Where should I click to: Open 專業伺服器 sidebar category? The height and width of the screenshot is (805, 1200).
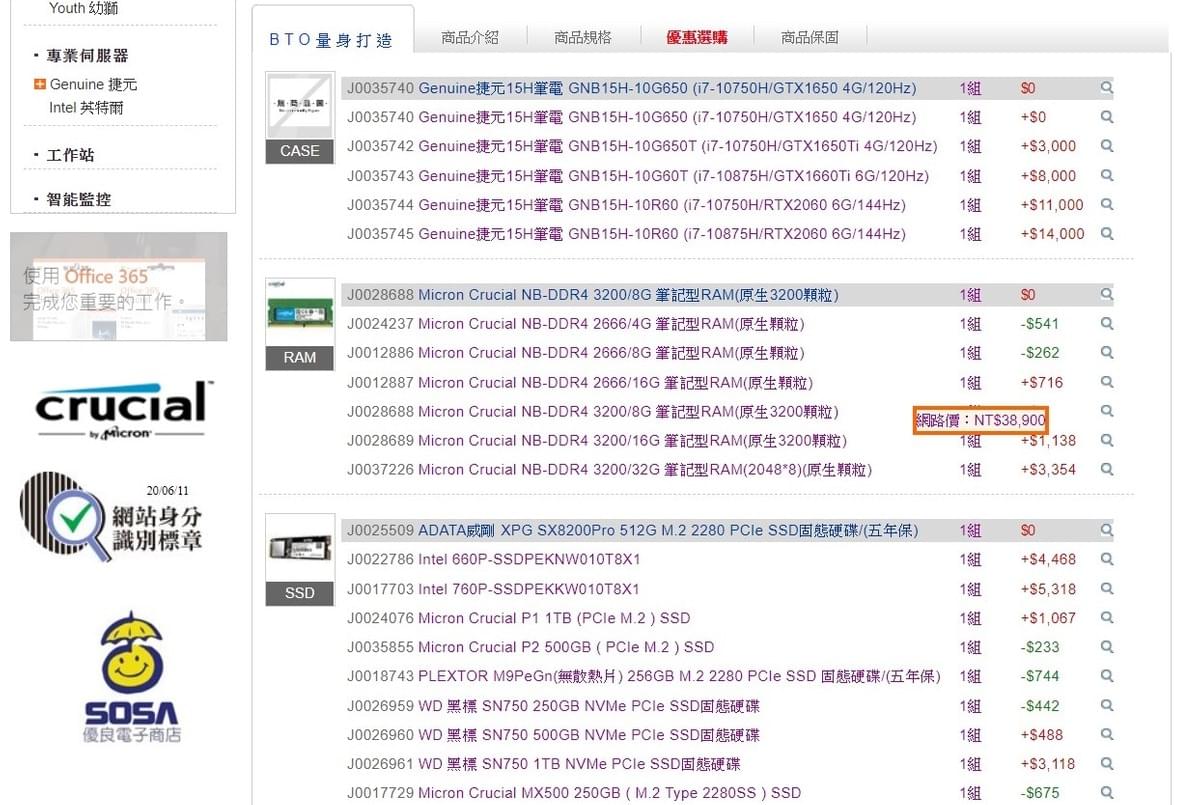pos(87,55)
